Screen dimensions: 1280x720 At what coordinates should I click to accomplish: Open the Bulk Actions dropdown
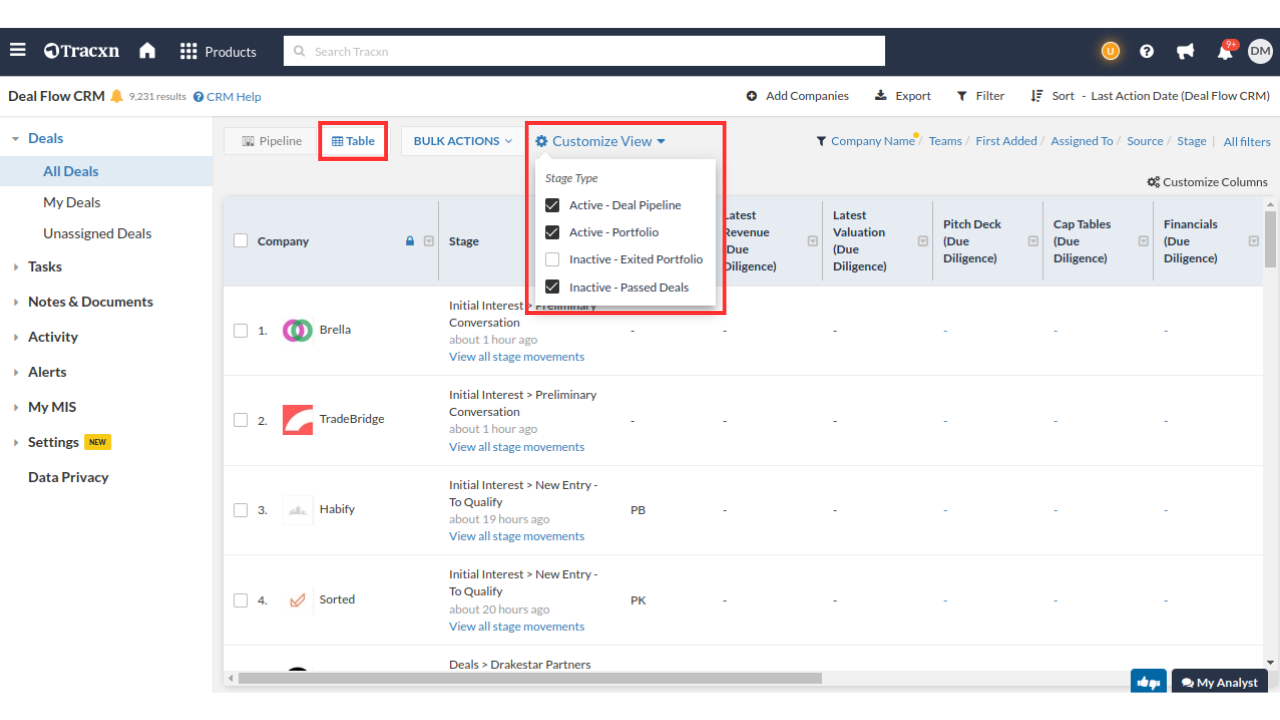coord(462,141)
